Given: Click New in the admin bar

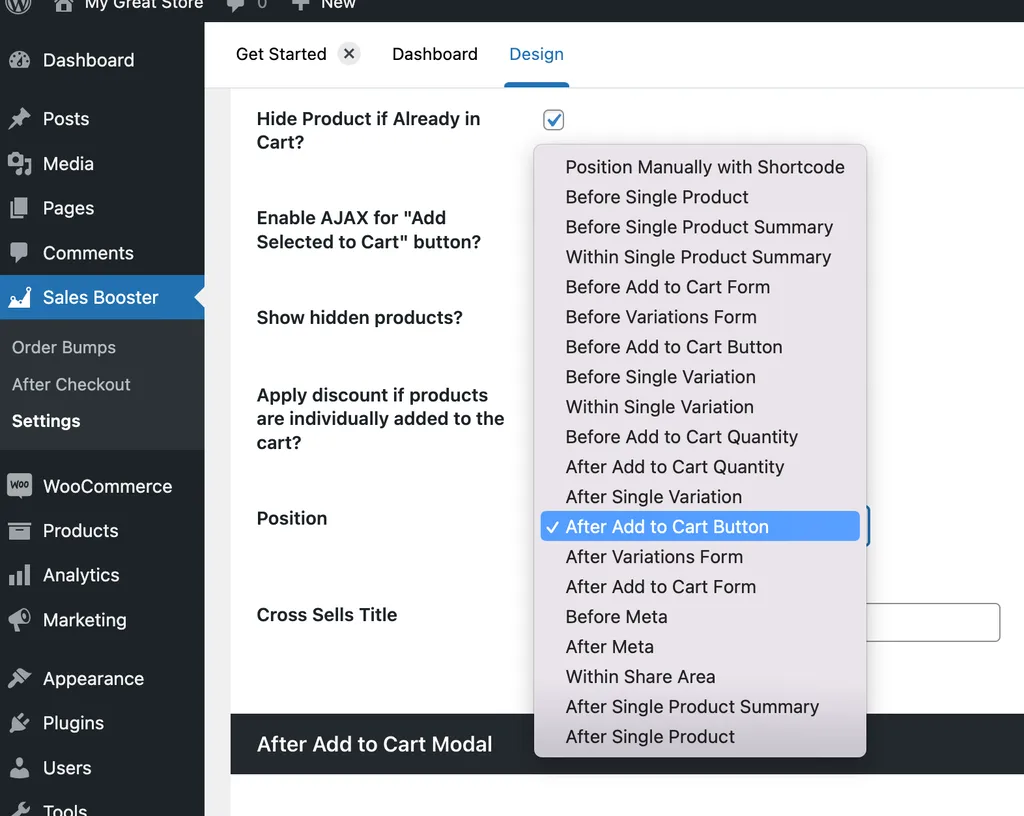Looking at the screenshot, I should tap(338, 5).
